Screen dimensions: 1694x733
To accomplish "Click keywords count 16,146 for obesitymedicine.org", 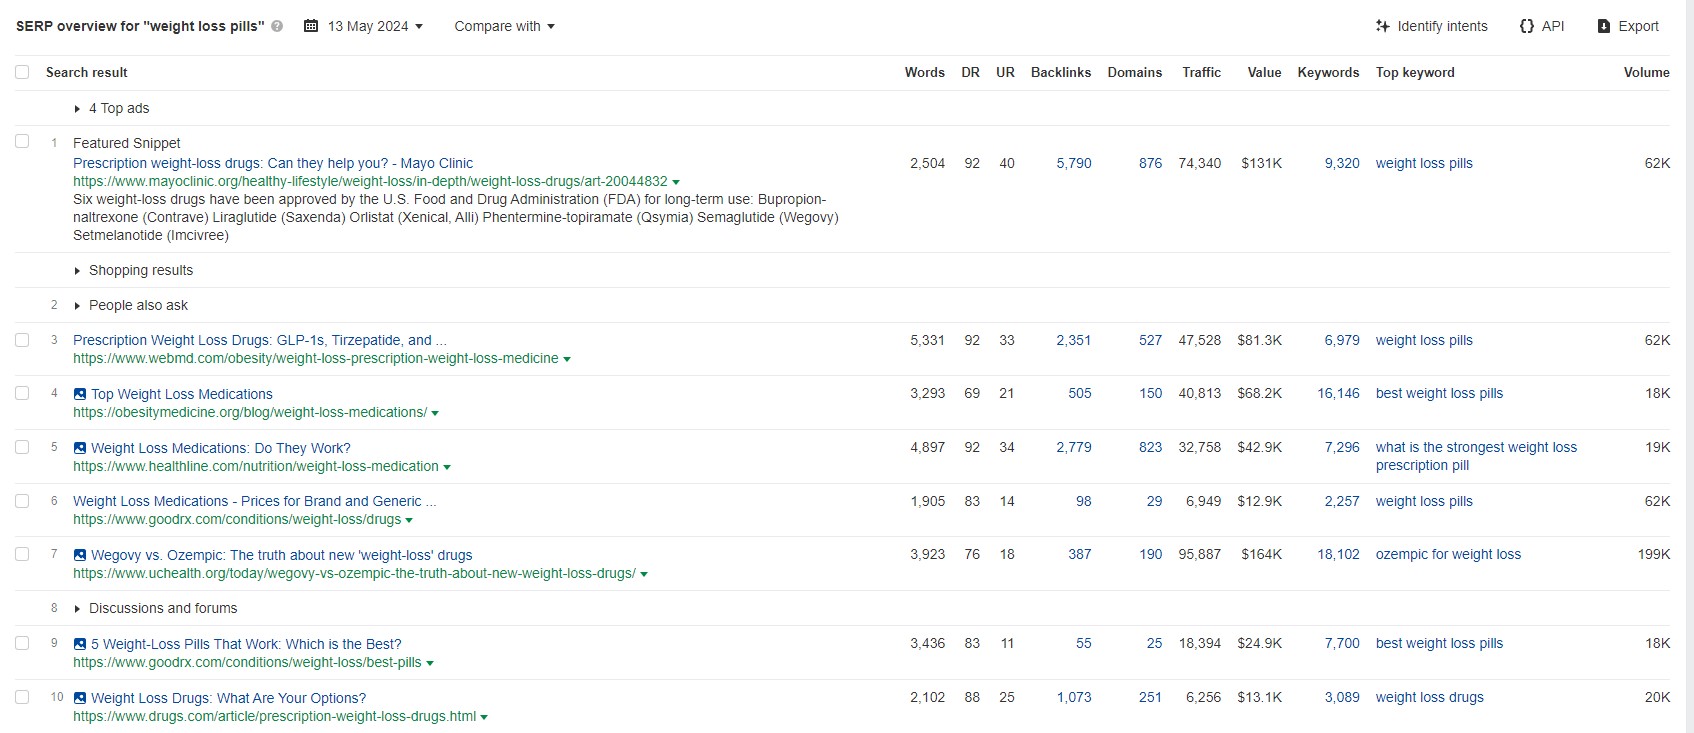I will tap(1338, 393).
